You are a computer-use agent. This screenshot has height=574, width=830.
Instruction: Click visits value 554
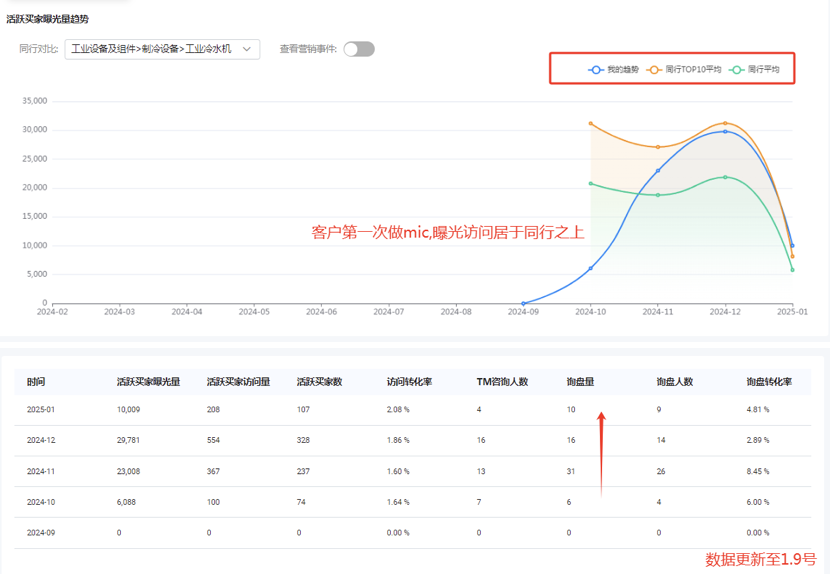coord(213,440)
